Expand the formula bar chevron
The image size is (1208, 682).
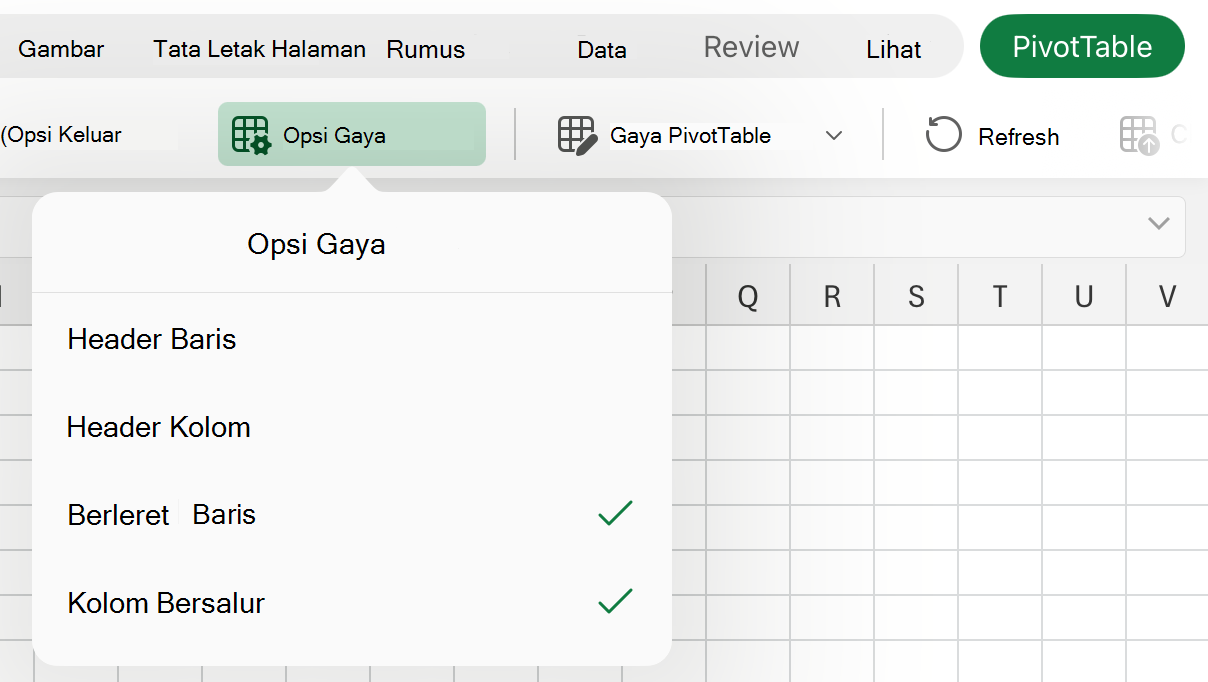coord(1159,223)
